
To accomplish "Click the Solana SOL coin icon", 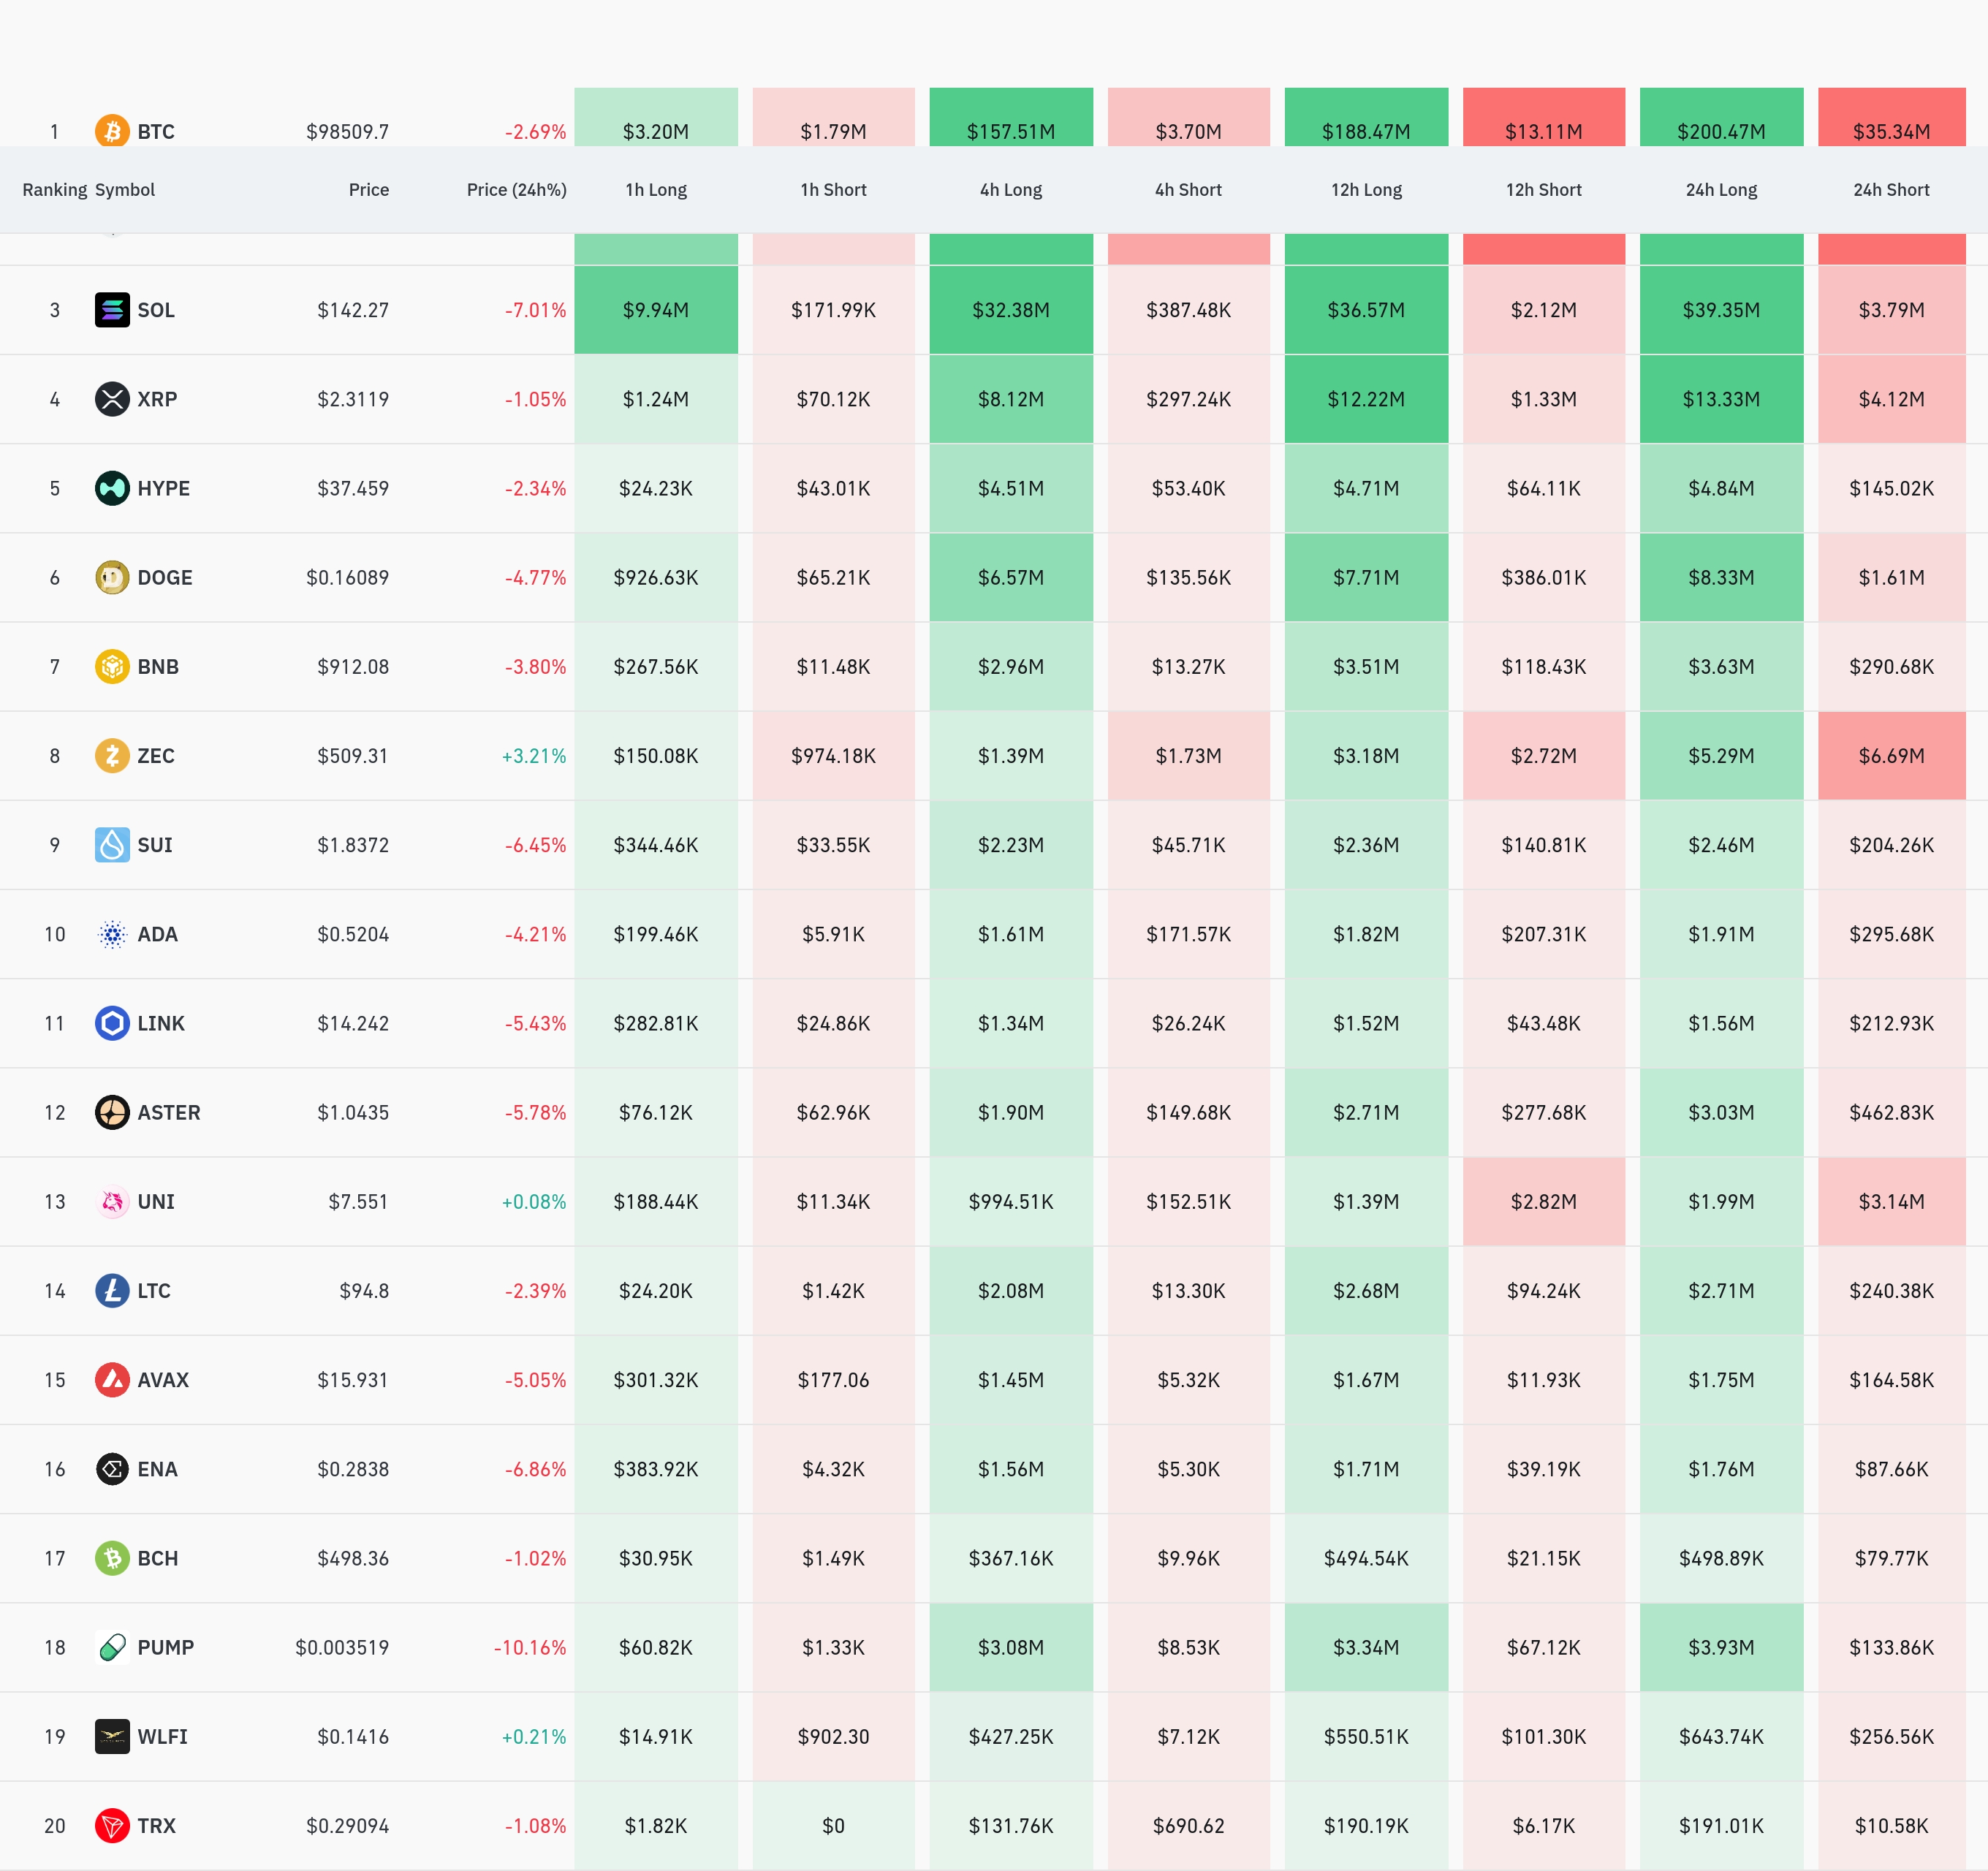I will click(x=112, y=310).
